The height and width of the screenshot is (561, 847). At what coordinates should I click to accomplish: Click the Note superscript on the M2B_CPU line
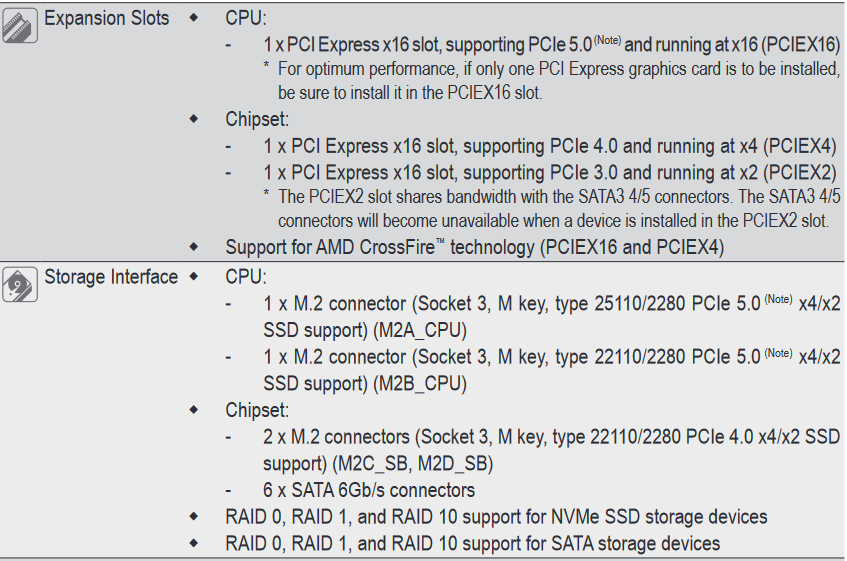click(x=778, y=353)
